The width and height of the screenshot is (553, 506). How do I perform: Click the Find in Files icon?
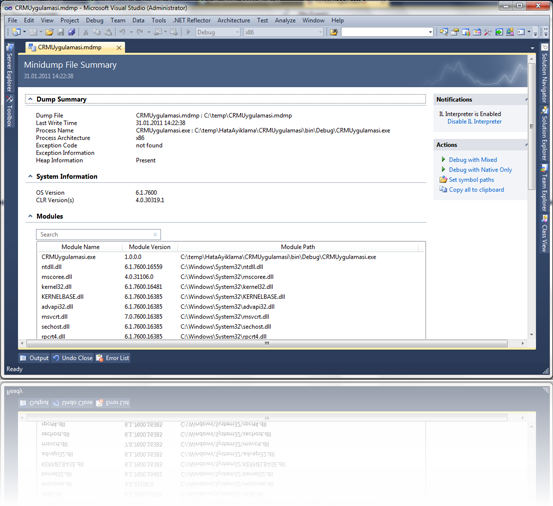point(334,32)
